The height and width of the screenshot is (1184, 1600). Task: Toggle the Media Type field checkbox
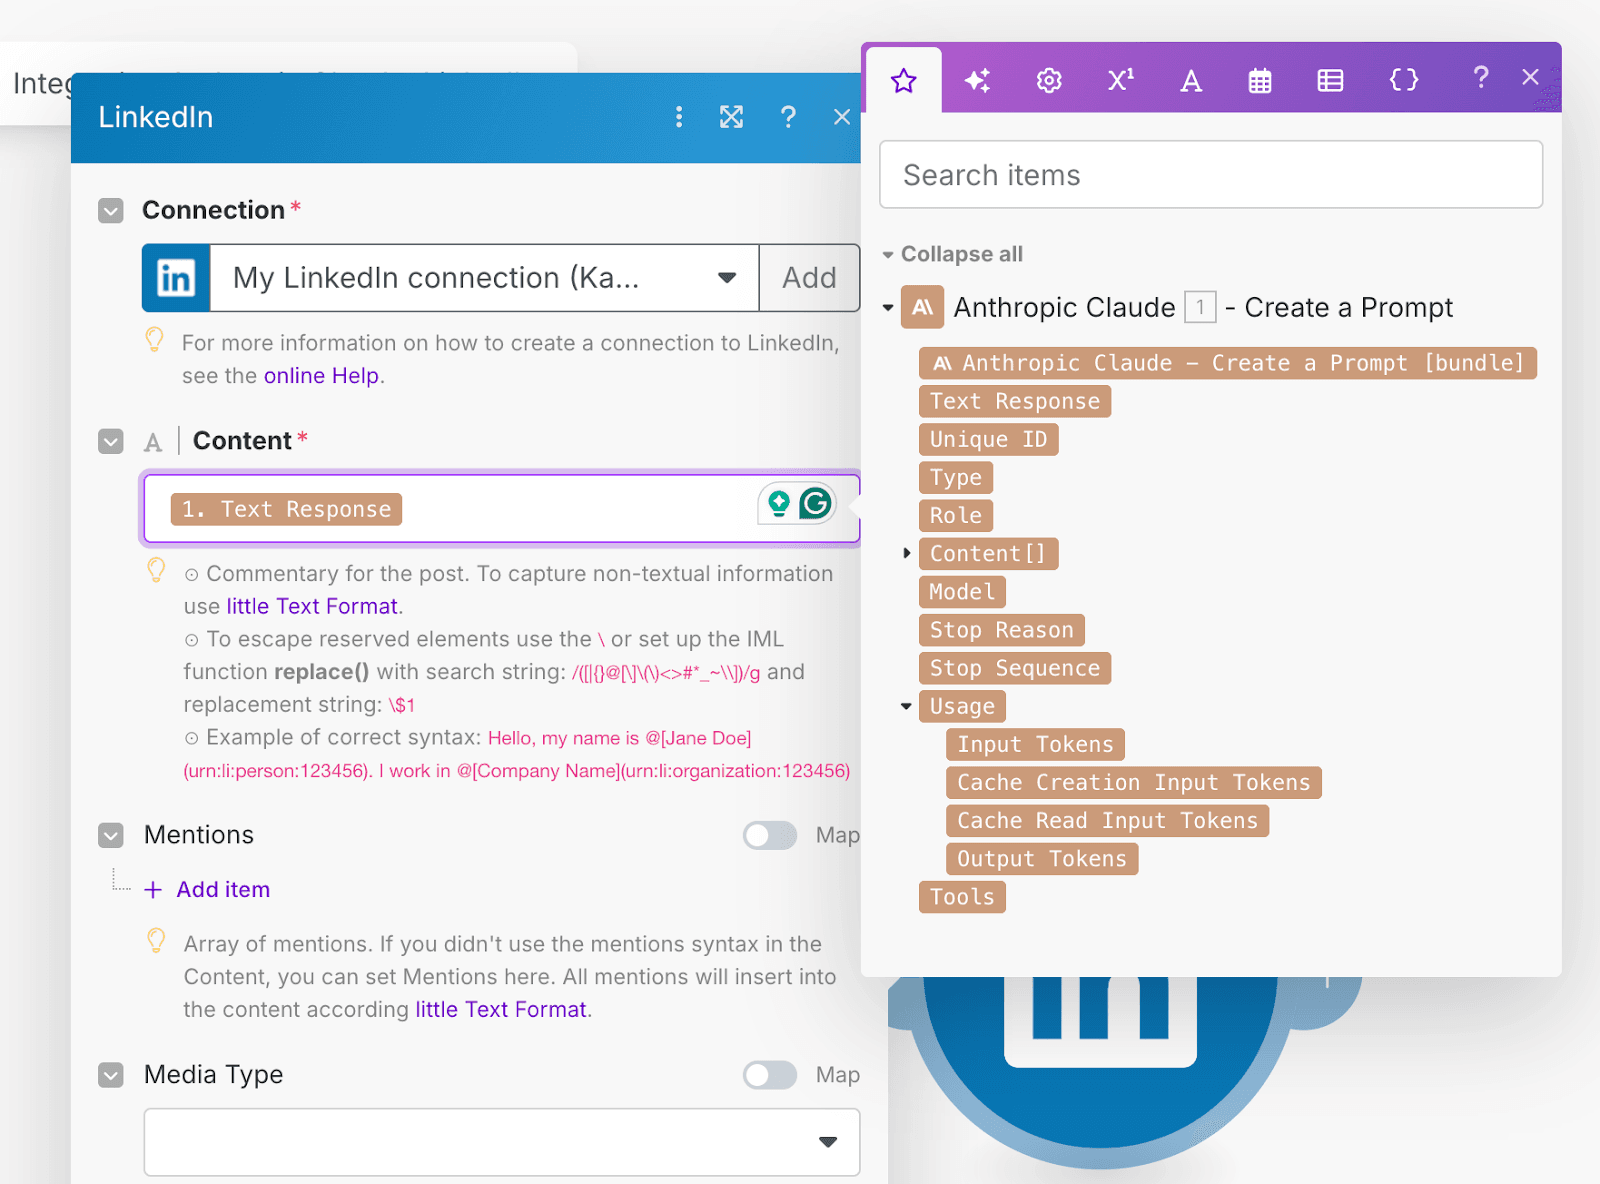click(x=111, y=1075)
